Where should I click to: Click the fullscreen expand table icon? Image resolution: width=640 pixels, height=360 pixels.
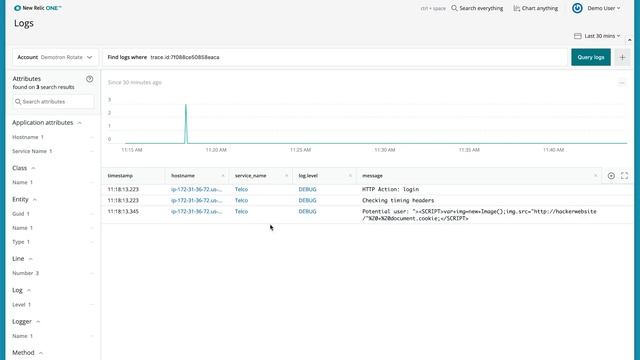624,176
